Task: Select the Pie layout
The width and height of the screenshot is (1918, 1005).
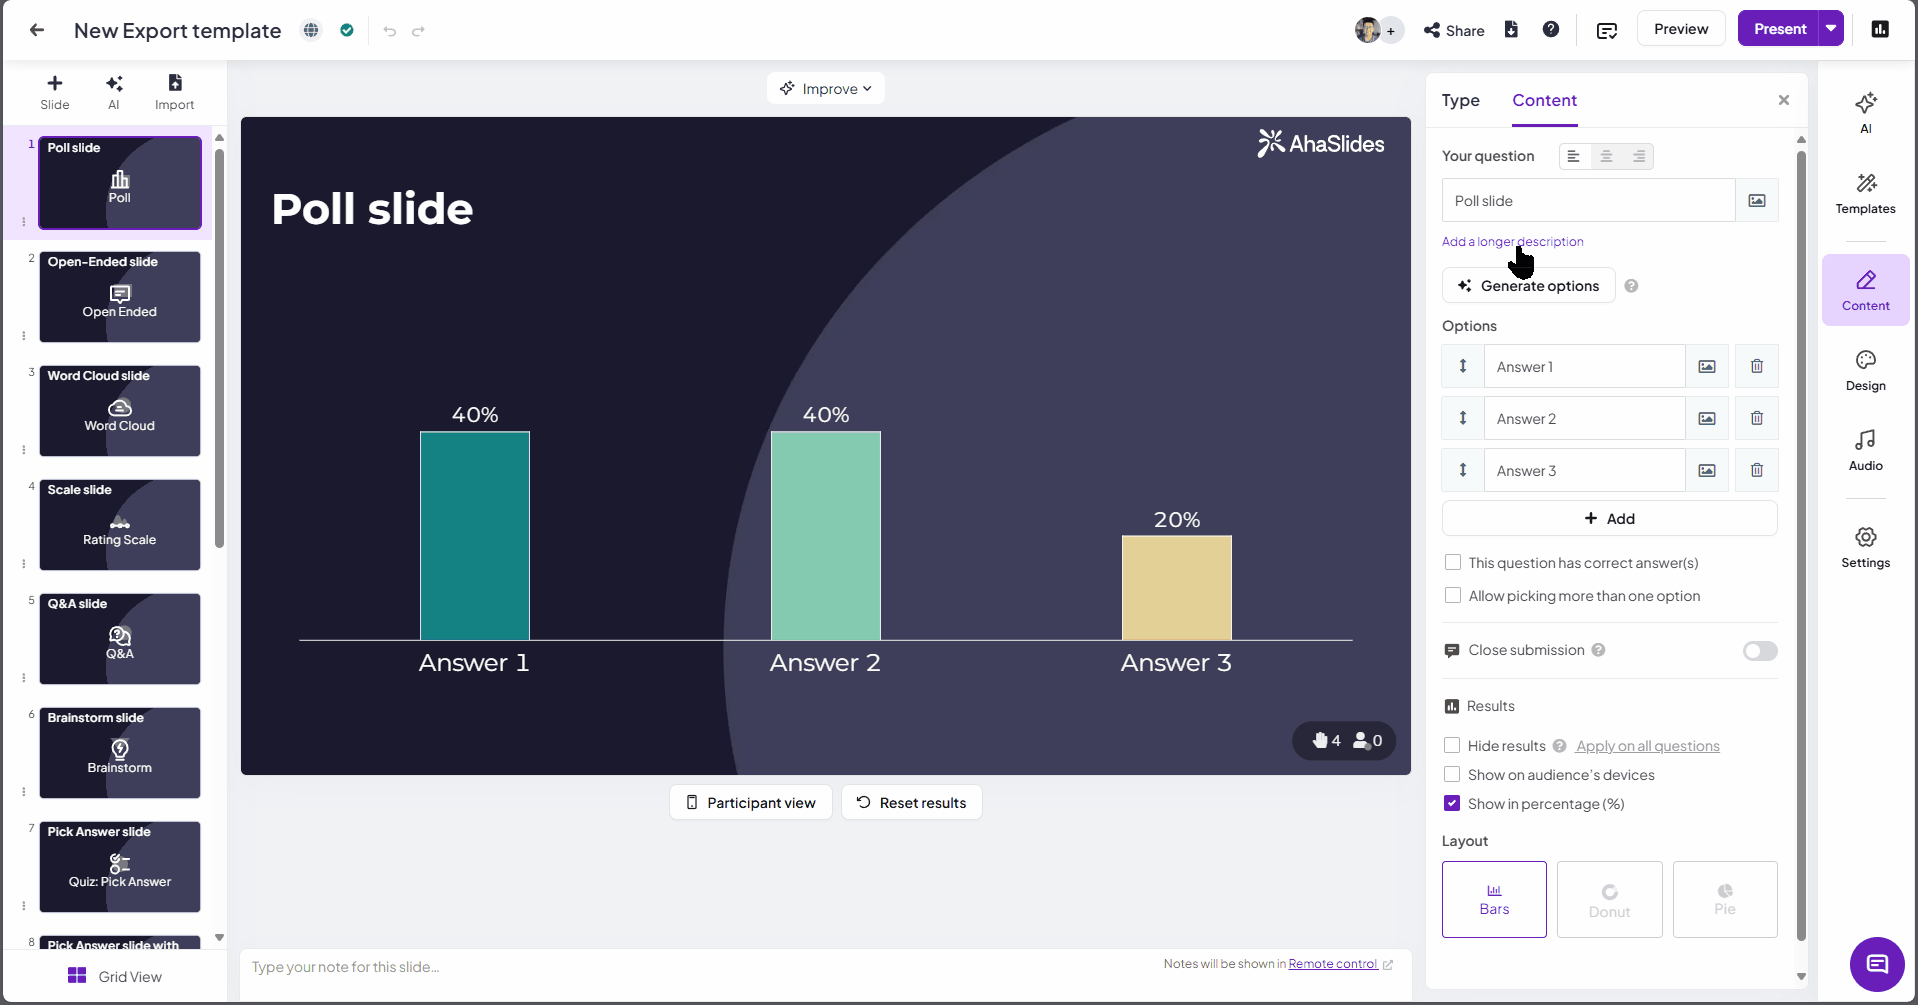Action: [x=1725, y=899]
